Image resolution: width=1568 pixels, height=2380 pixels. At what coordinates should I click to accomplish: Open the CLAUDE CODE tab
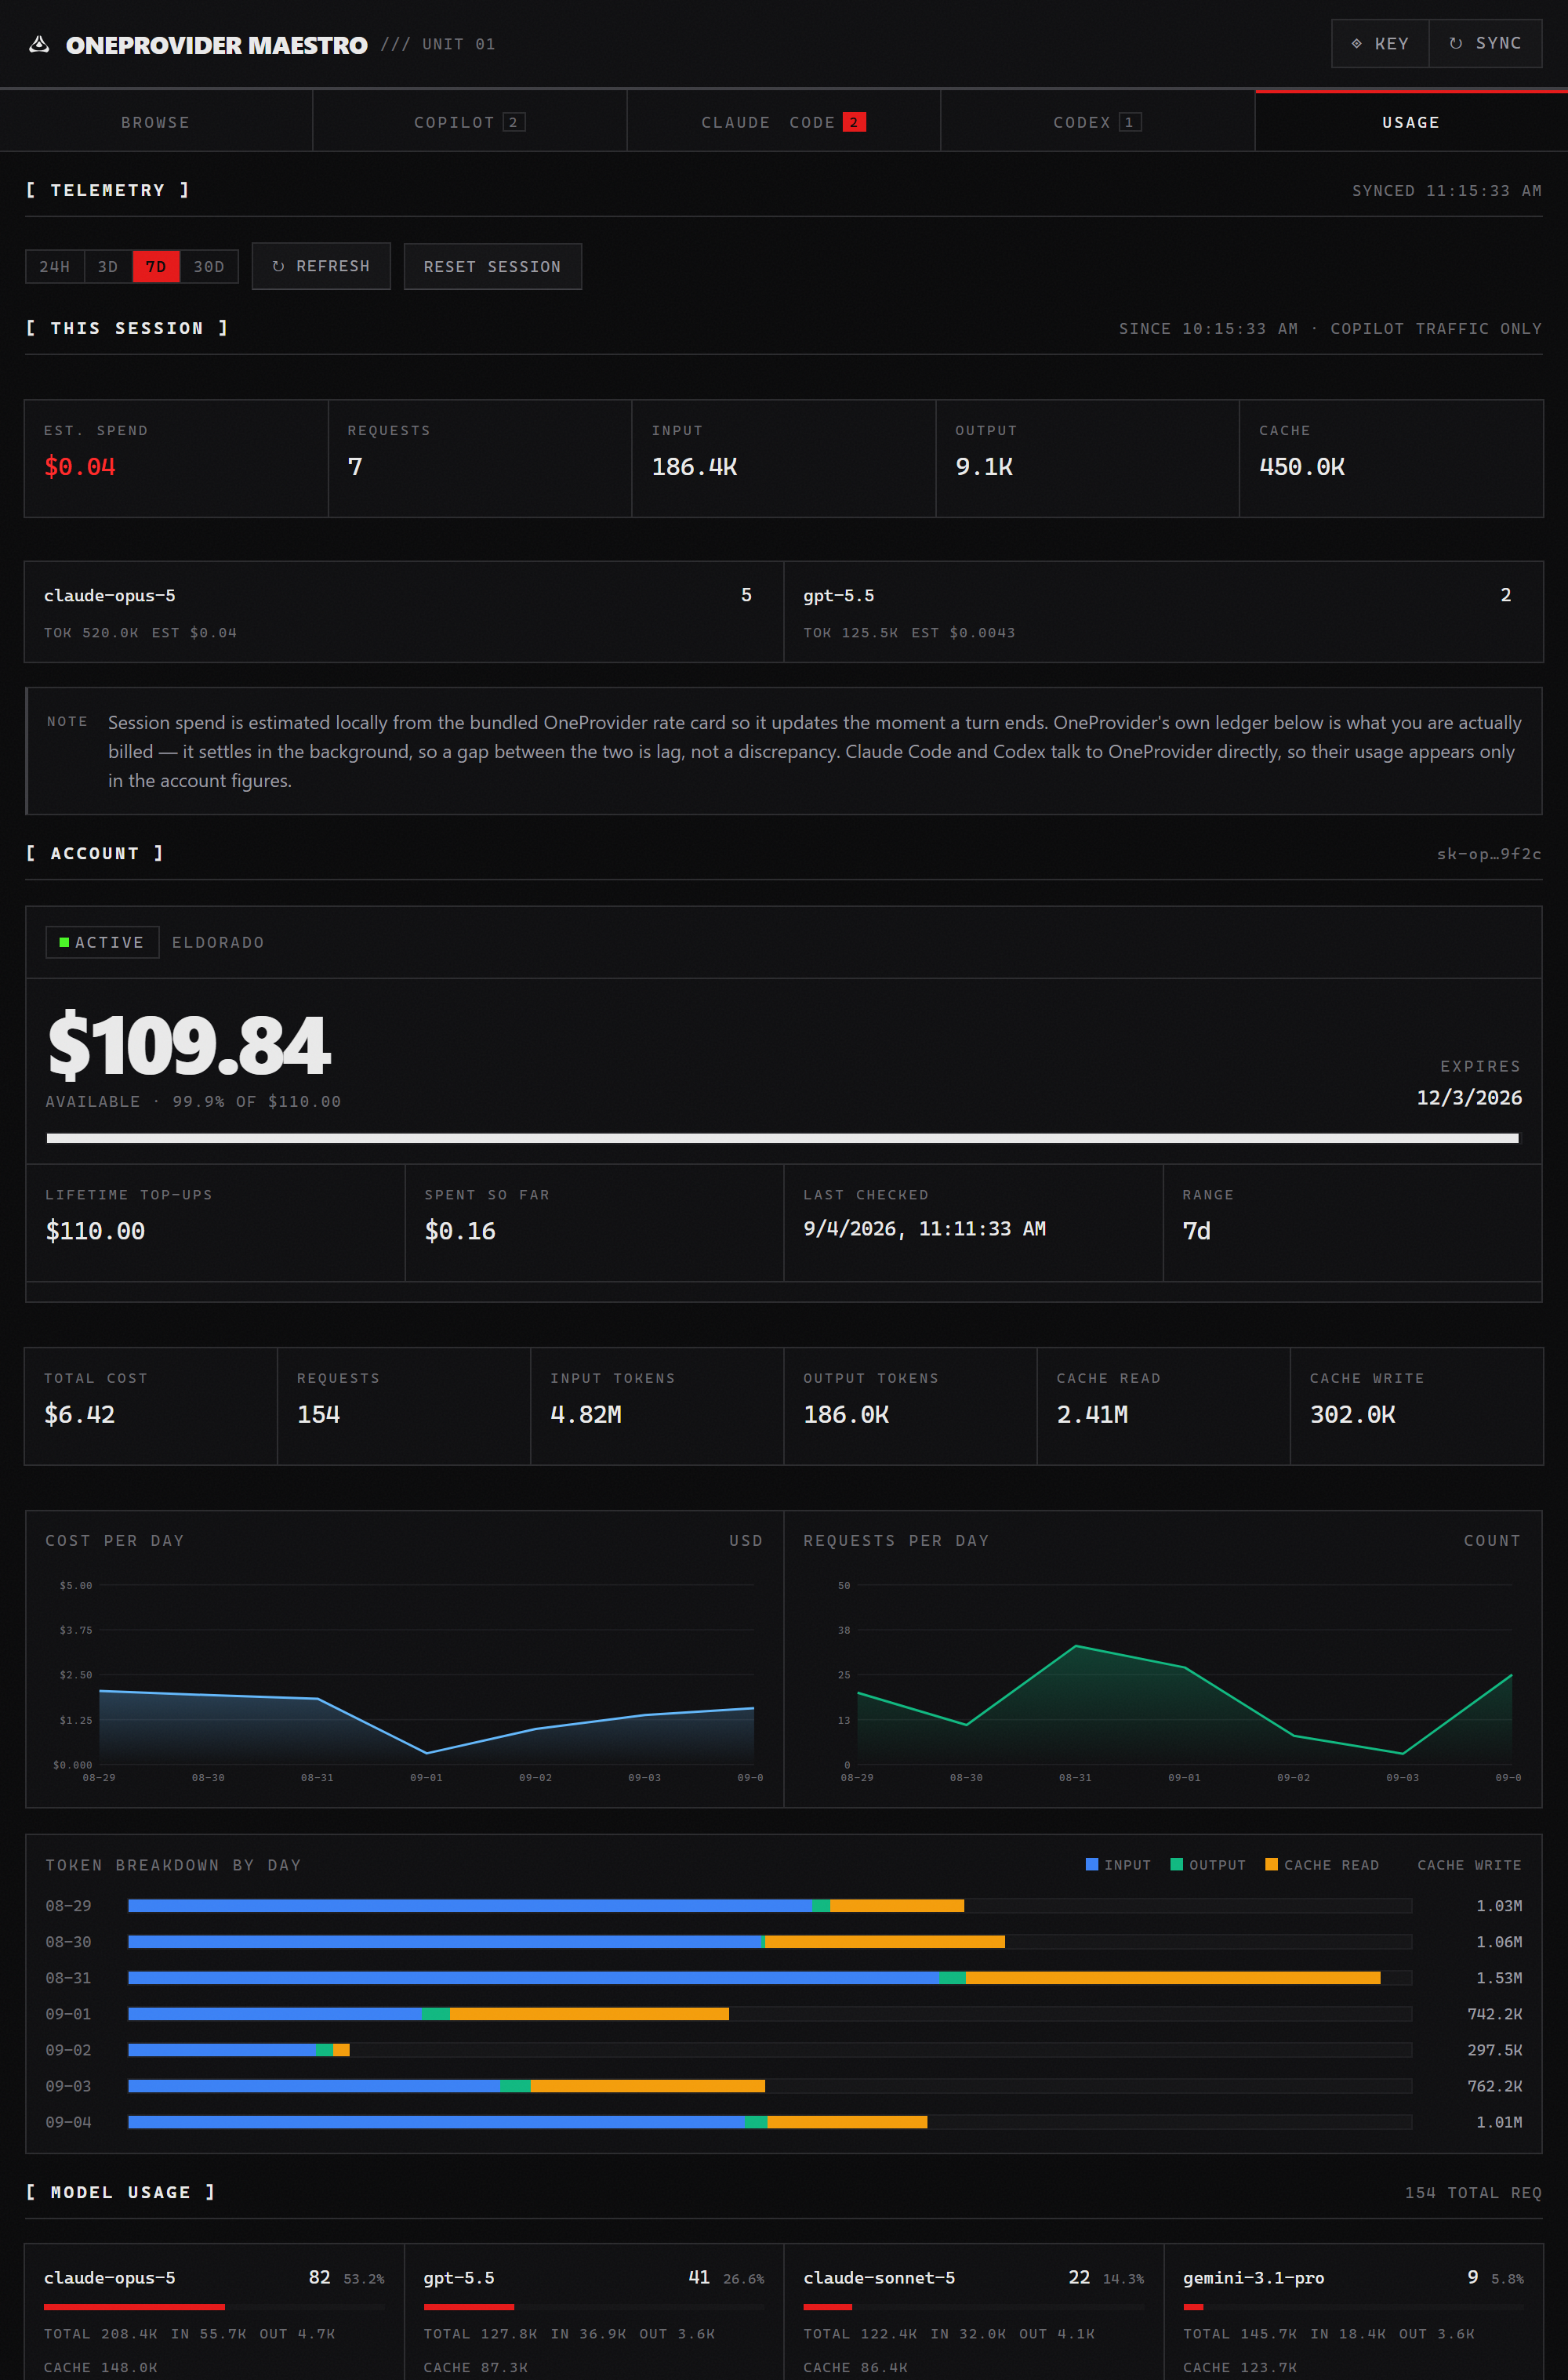[783, 122]
